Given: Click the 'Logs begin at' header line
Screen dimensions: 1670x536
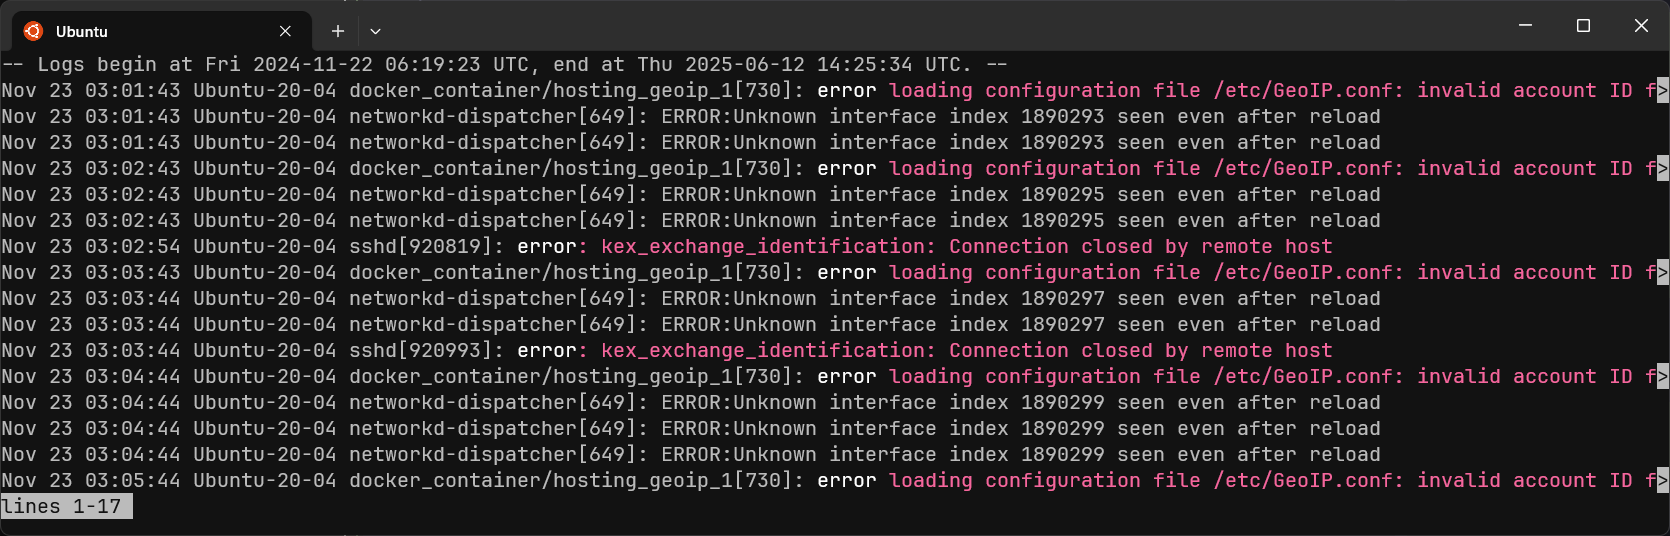Looking at the screenshot, I should [x=504, y=64].
